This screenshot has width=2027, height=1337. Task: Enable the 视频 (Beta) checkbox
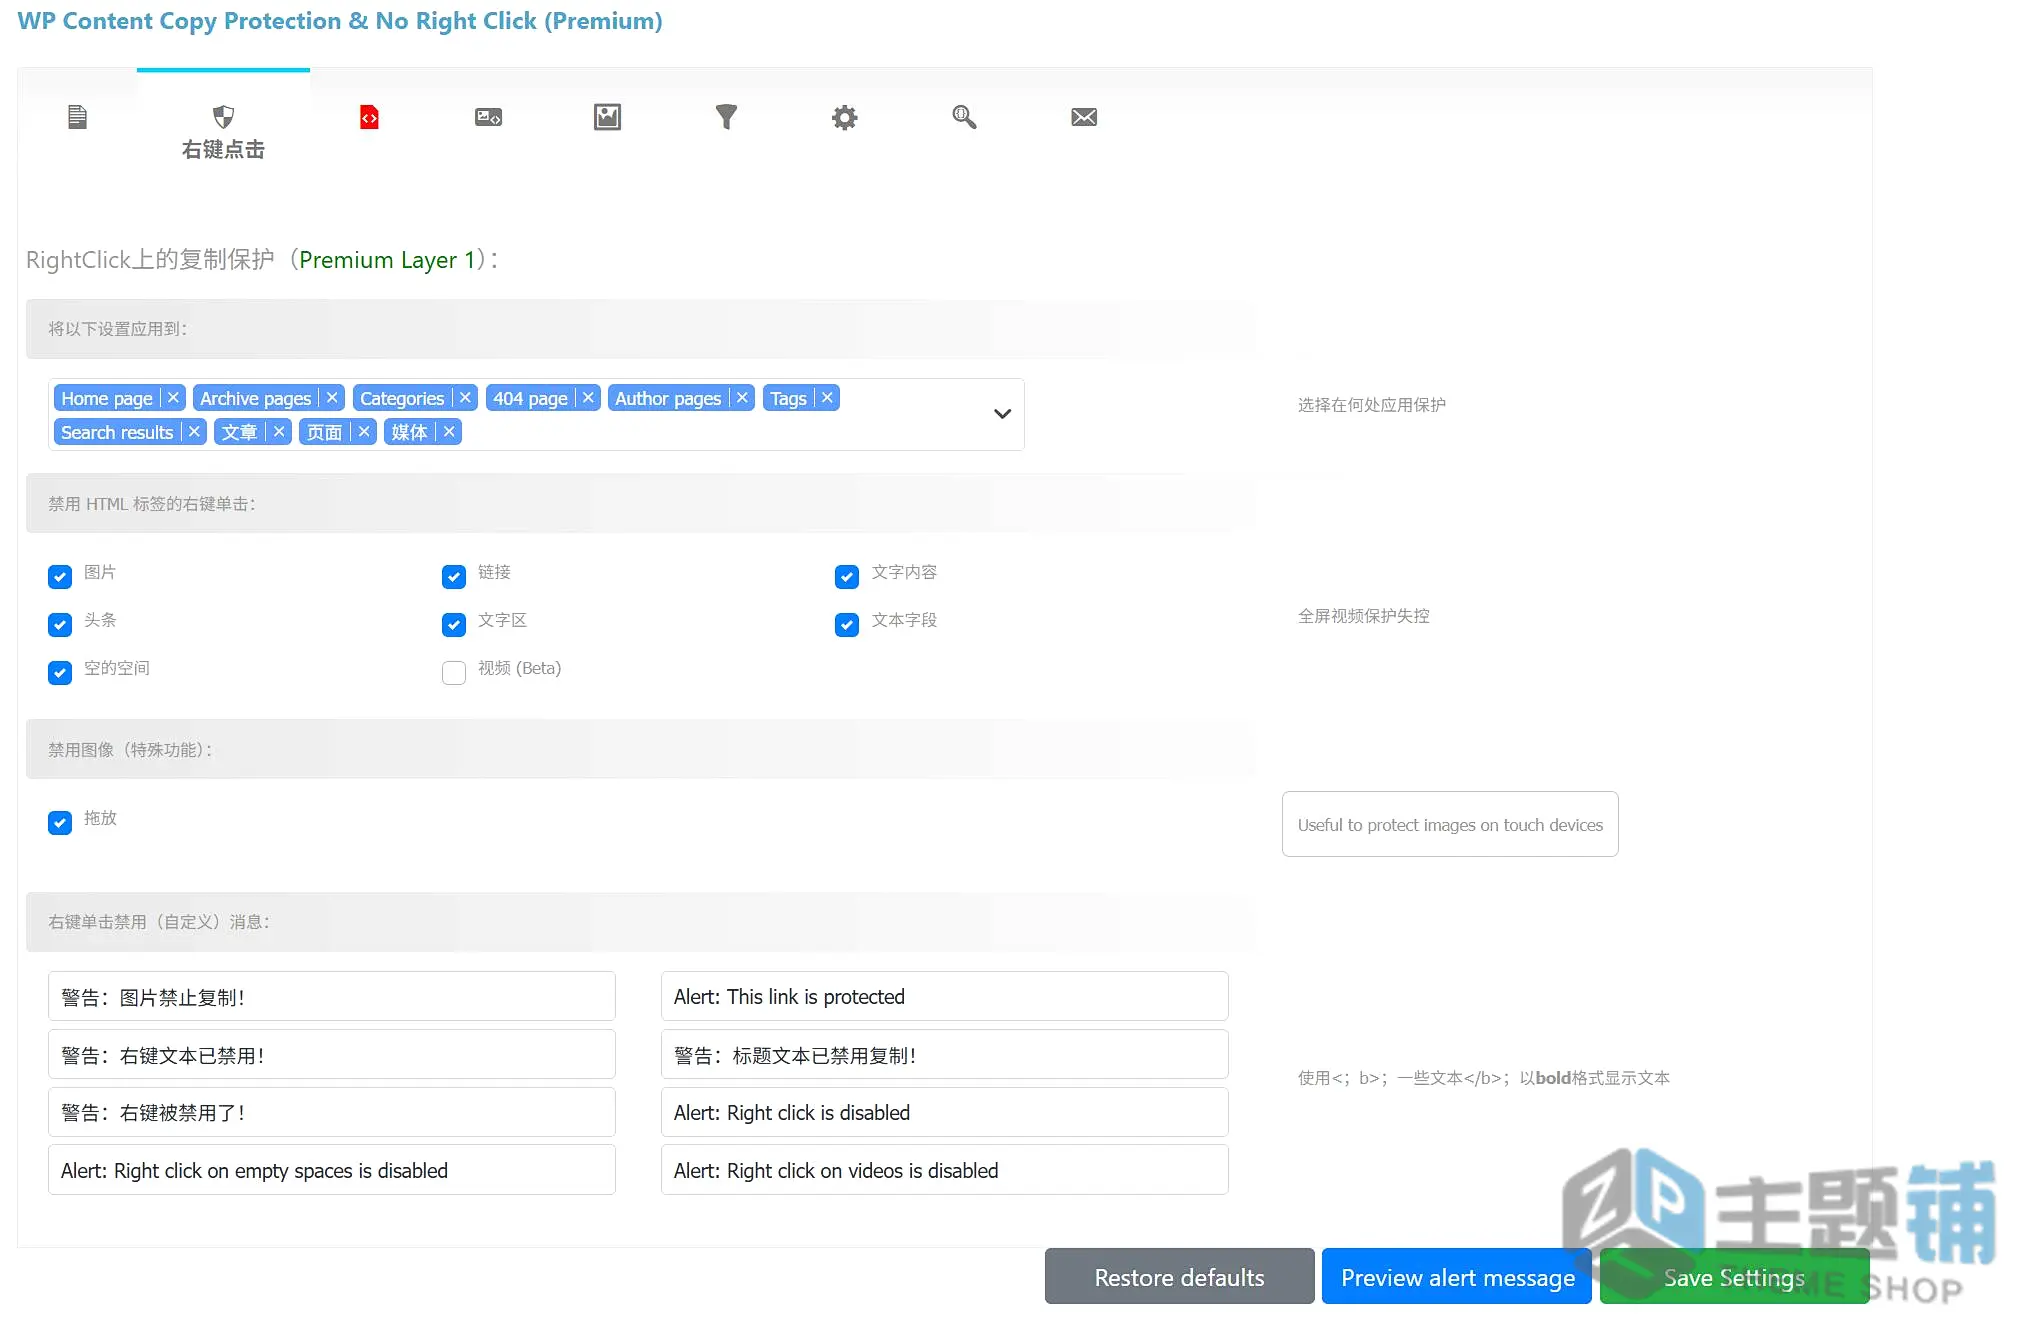point(454,673)
